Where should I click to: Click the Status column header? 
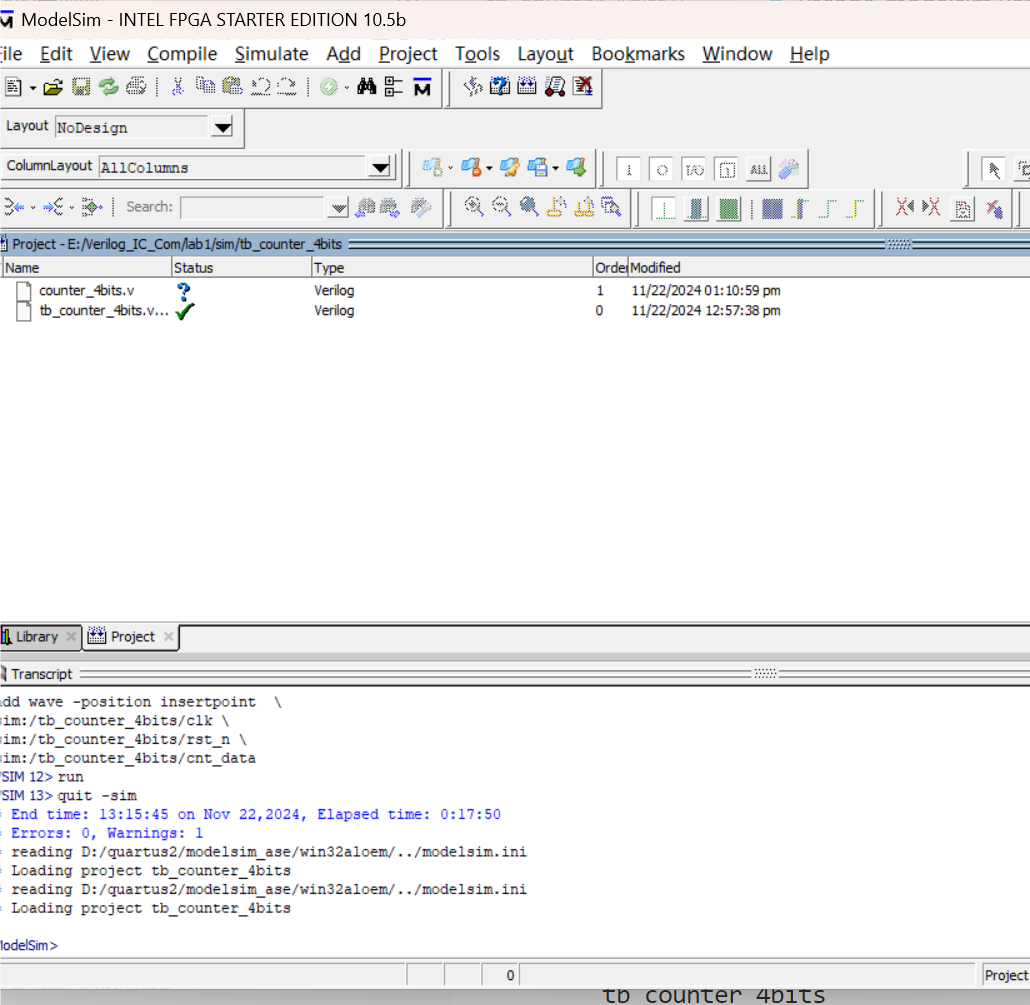(x=241, y=267)
